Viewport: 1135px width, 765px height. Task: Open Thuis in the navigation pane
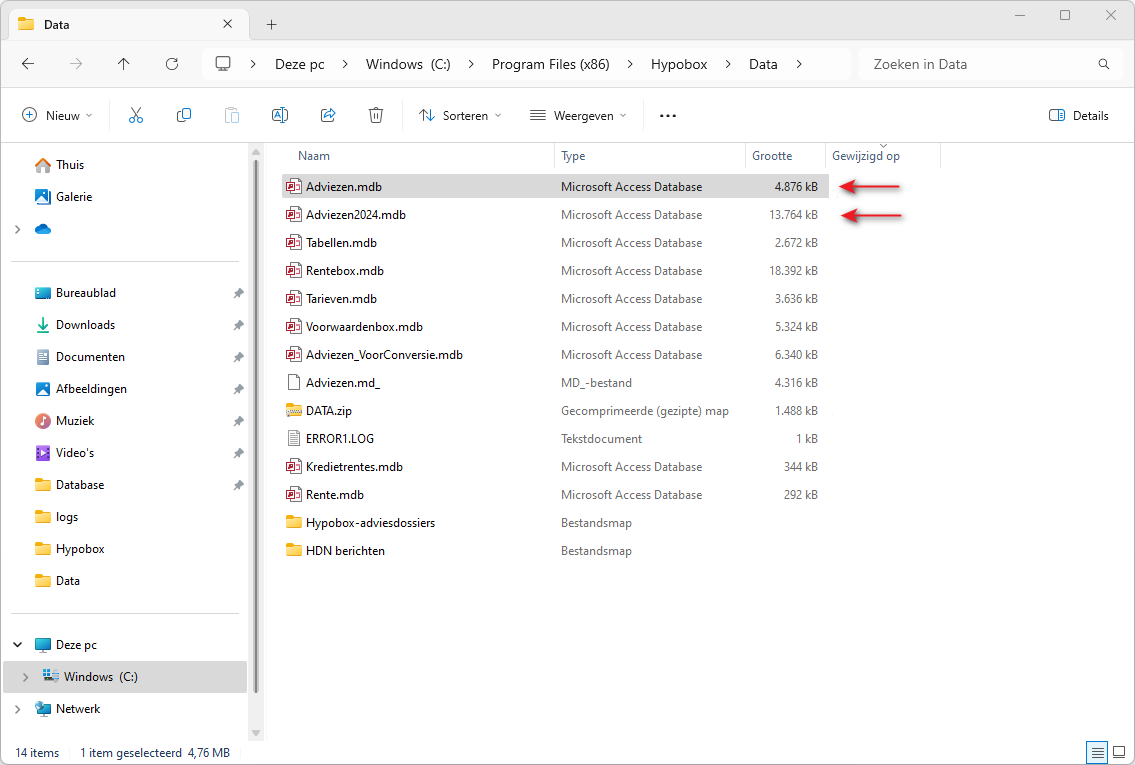[70, 165]
